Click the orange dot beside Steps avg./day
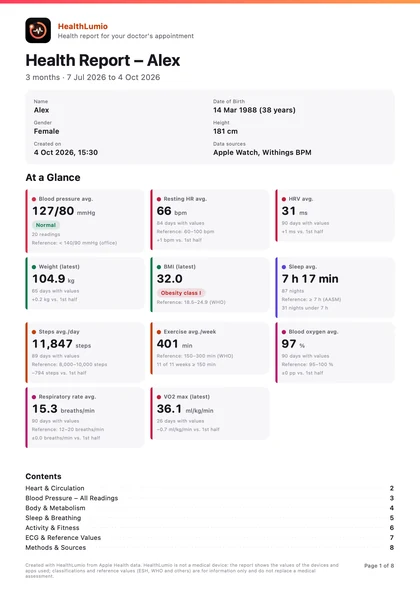This screenshot has width=420, height=595. [34, 332]
